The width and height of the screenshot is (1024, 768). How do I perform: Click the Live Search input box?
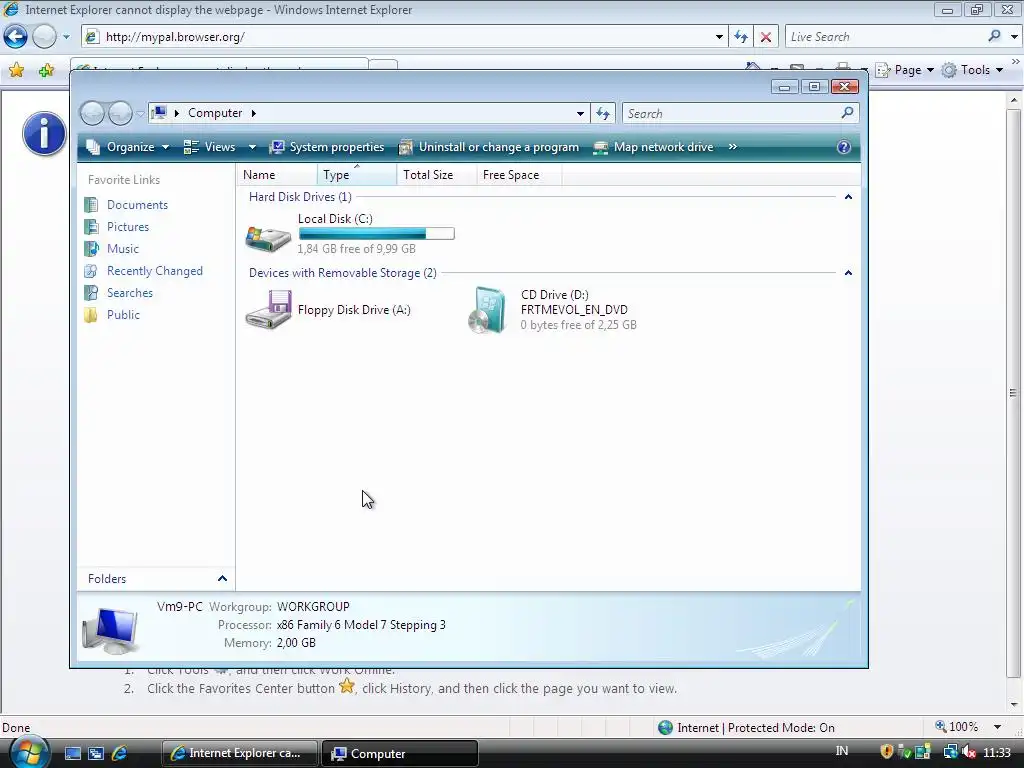885,37
